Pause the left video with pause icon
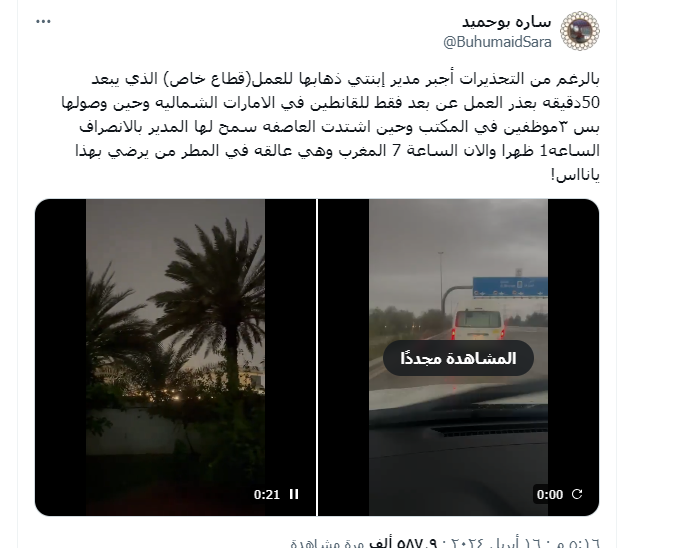 pyautogui.click(x=294, y=494)
